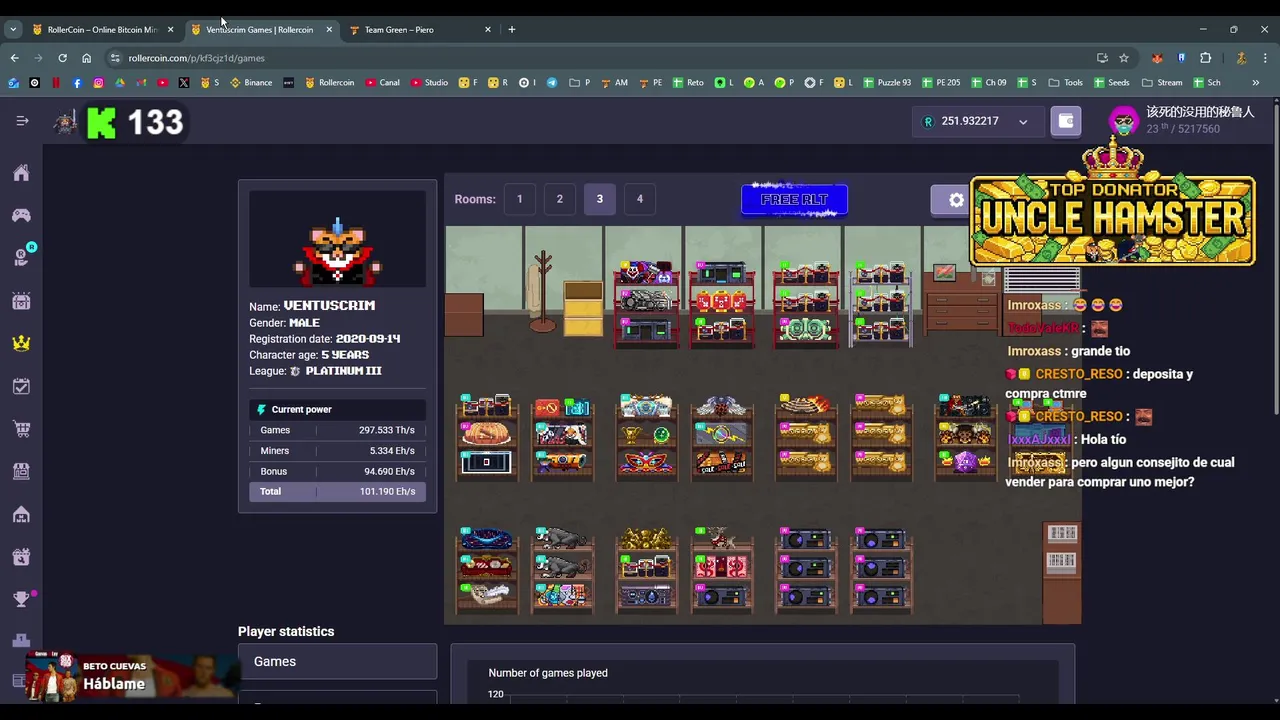This screenshot has height=720, width=1280.
Task: Open the Google Drive bookmark icon
Action: tap(119, 83)
